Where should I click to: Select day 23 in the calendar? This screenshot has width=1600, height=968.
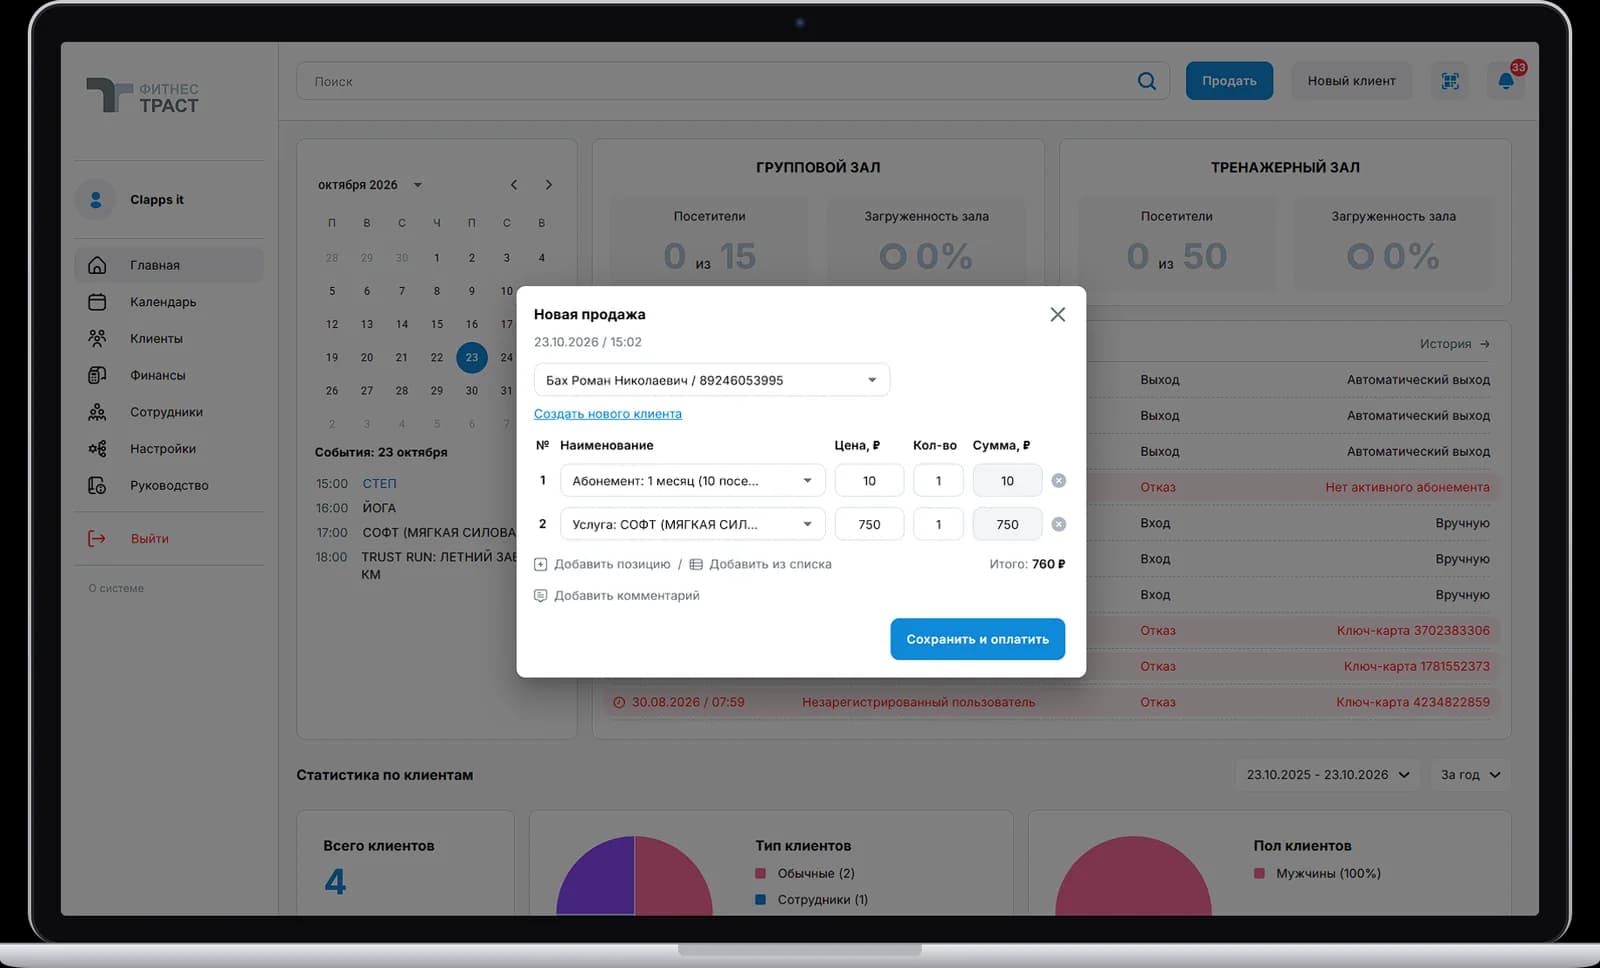pos(472,357)
